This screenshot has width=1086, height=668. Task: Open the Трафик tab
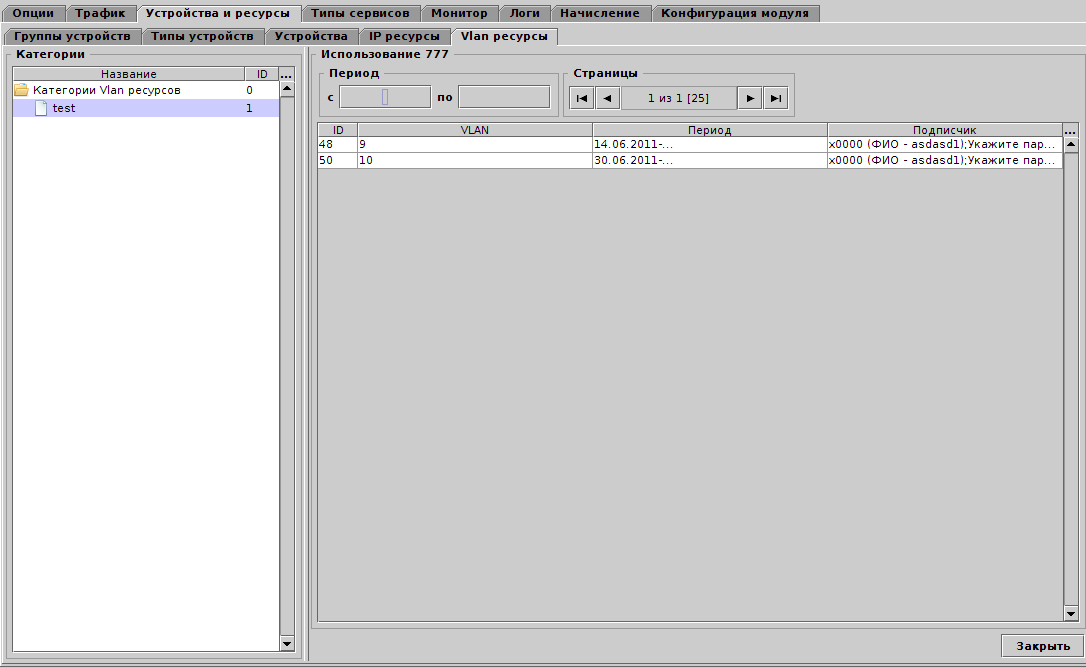click(x=101, y=13)
